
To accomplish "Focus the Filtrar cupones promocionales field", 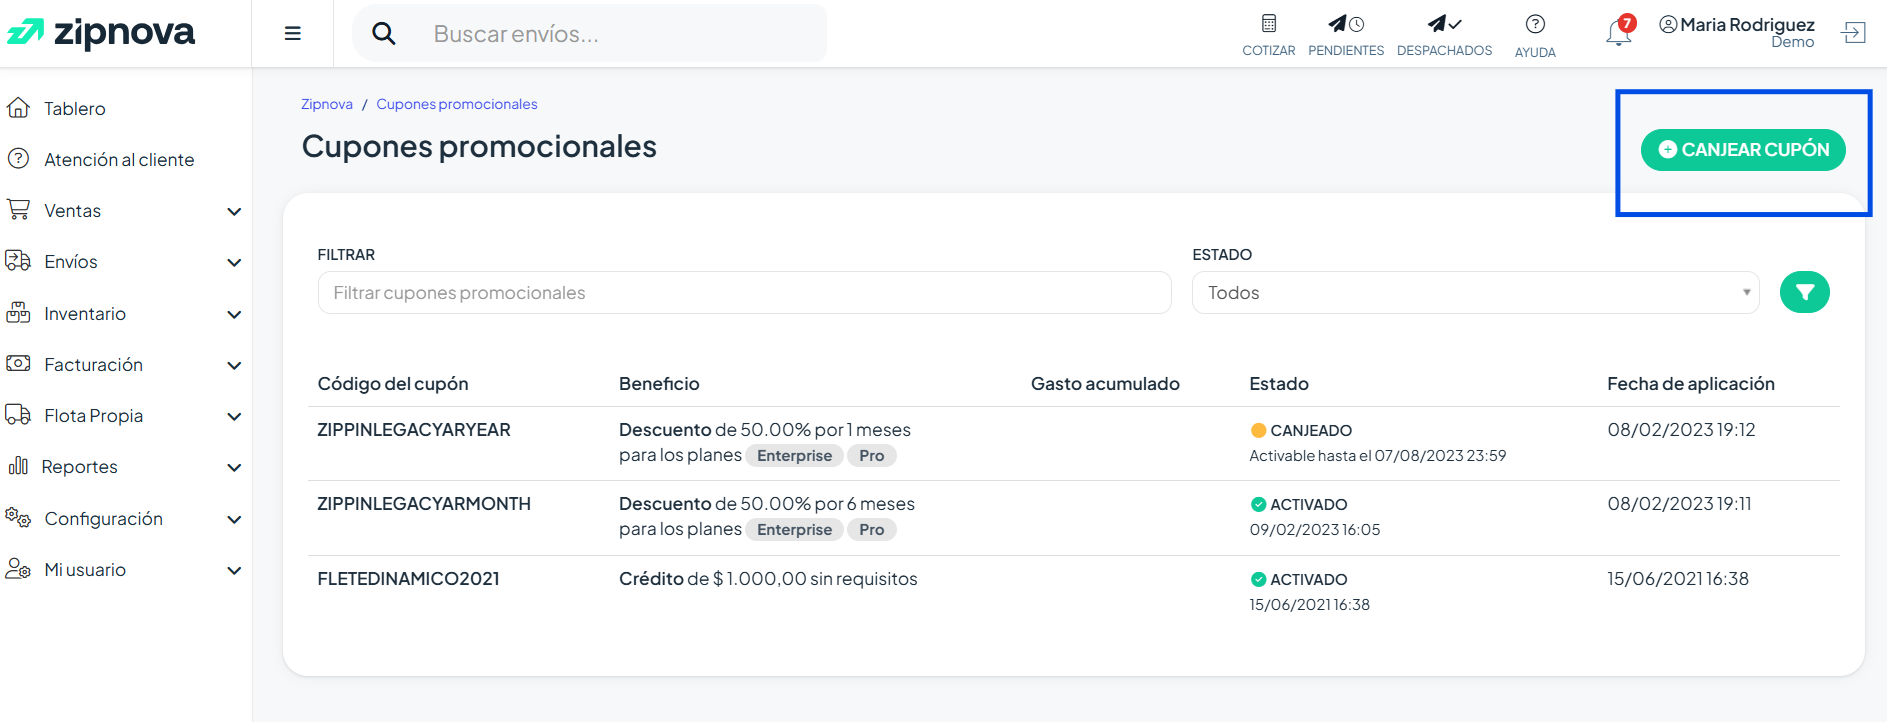I will pyautogui.click(x=744, y=293).
